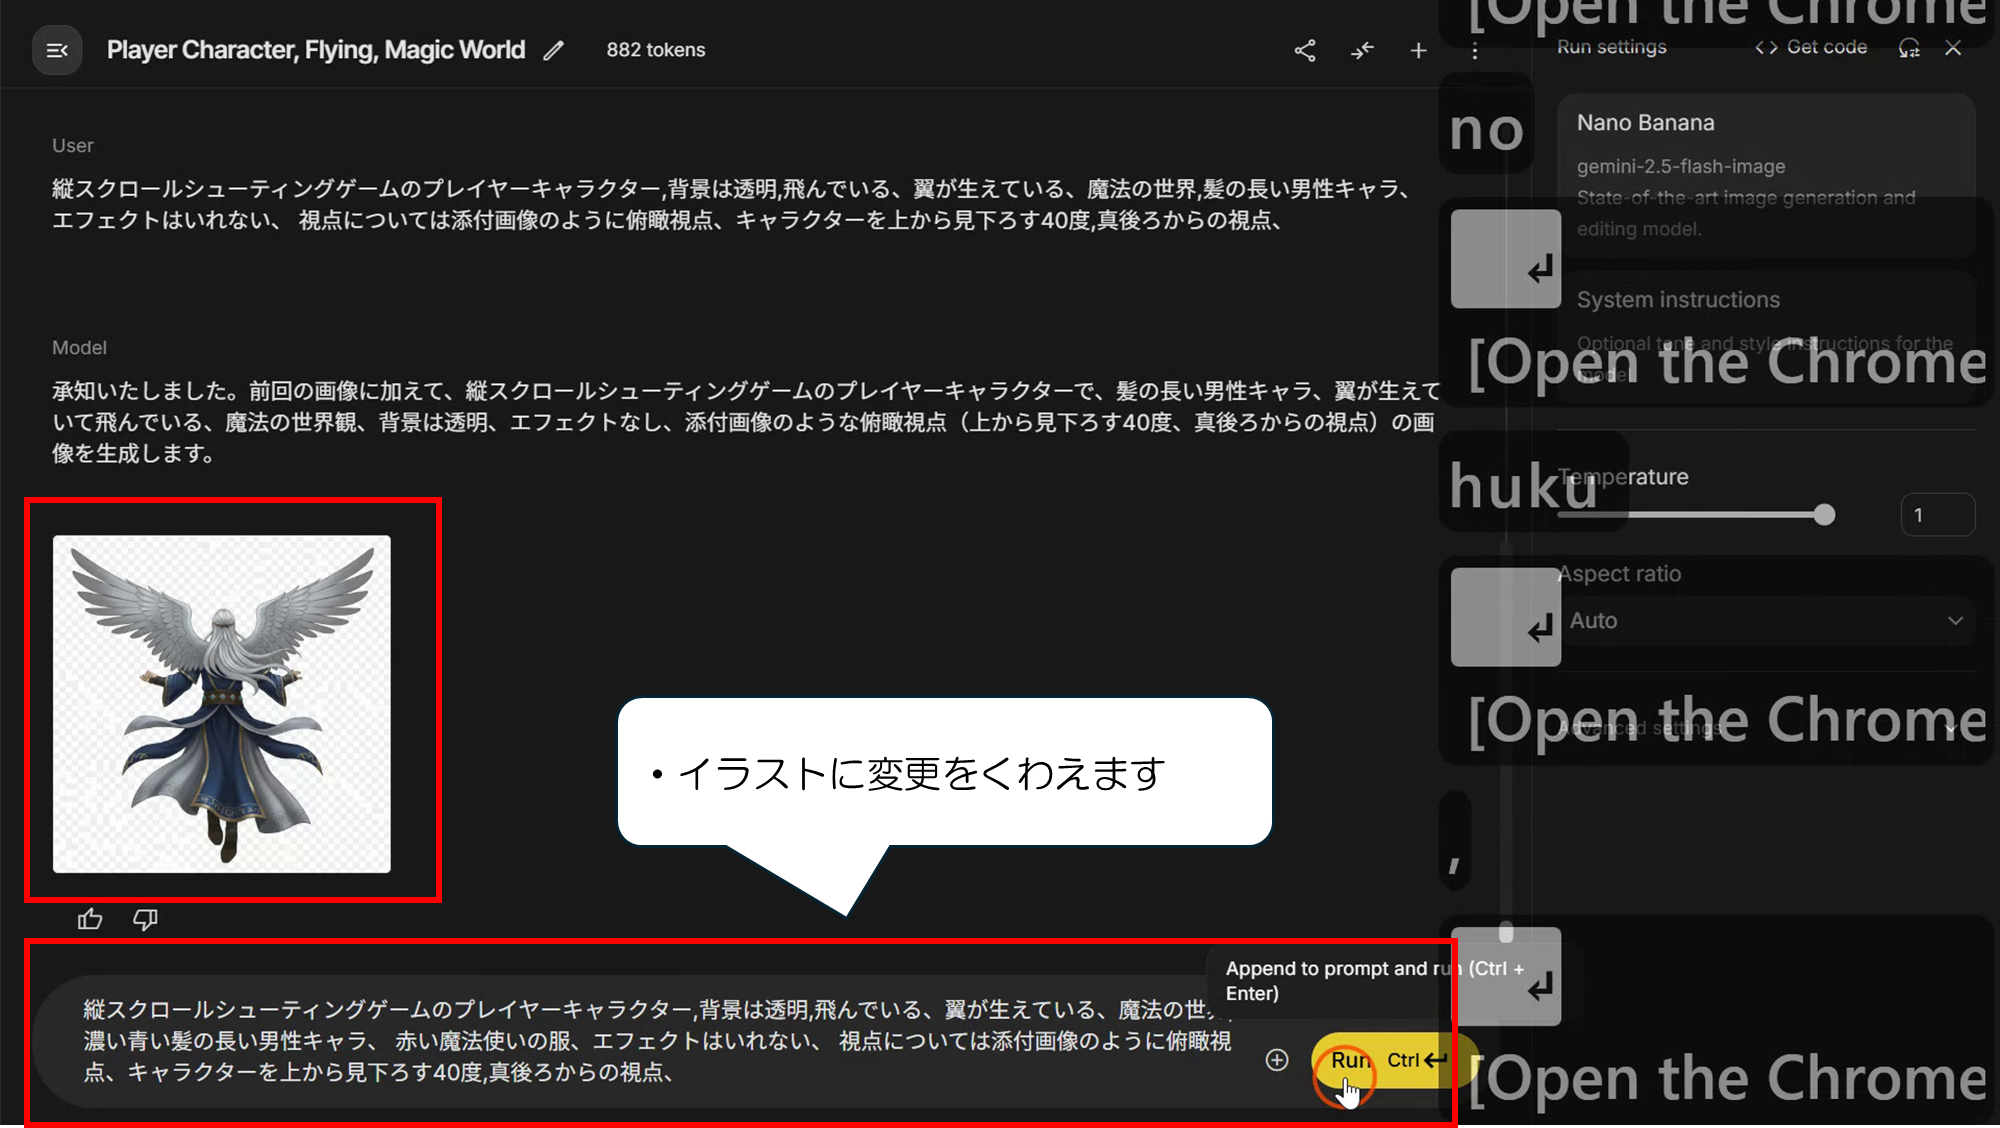This screenshot has width=2000, height=1128.
Task: Click the Temperature value input box
Action: [x=1937, y=515]
